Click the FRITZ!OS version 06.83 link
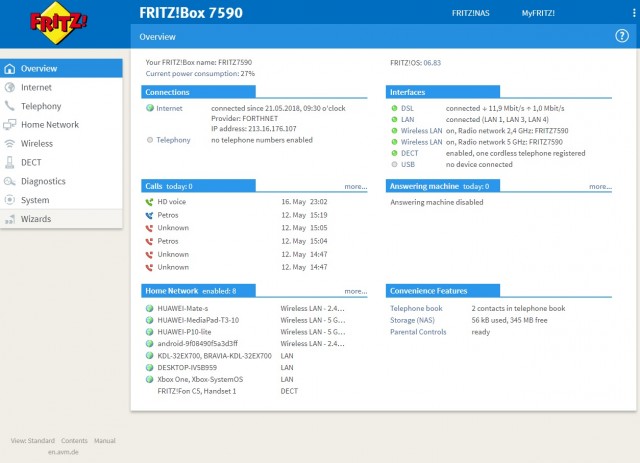Viewport: 640px width, 463px height. [432, 63]
